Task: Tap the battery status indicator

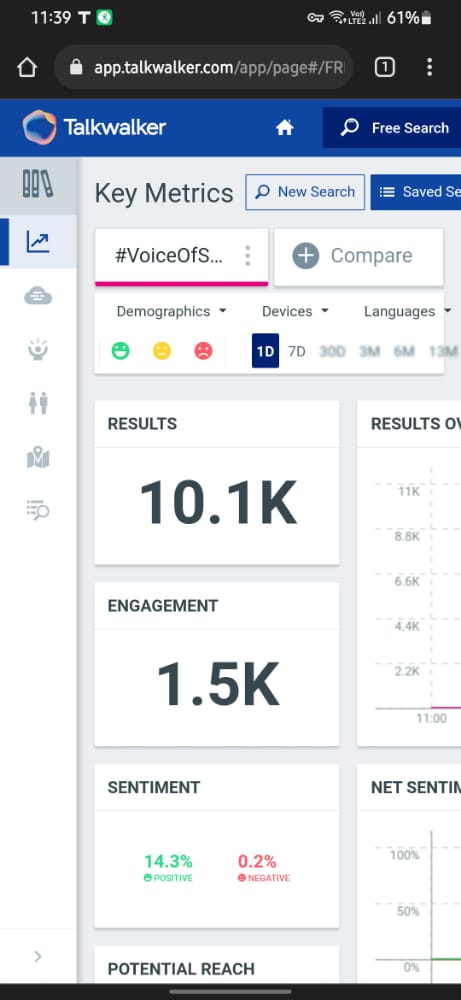Action: pyautogui.click(x=409, y=18)
